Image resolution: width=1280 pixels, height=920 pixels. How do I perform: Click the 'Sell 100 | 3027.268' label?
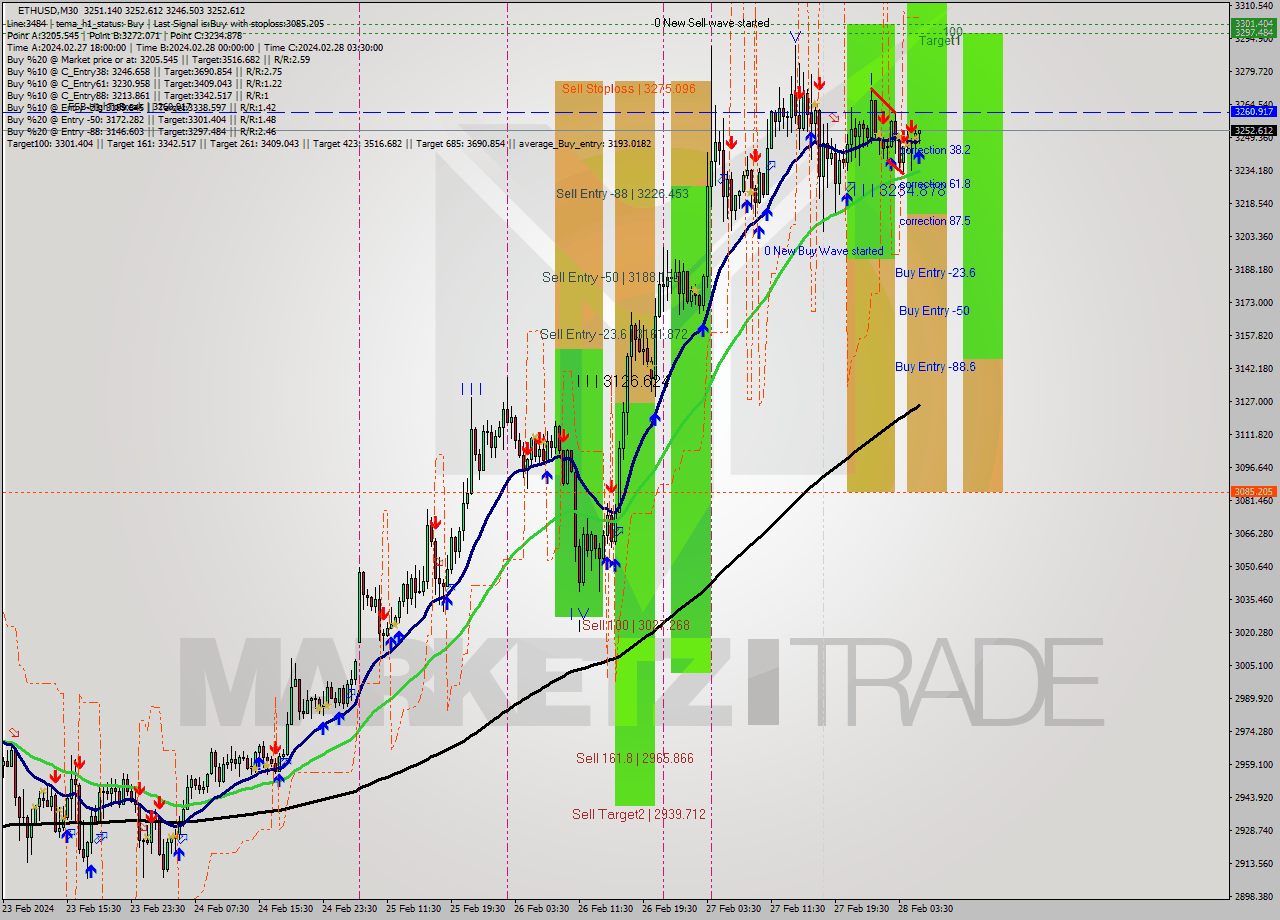click(x=636, y=625)
